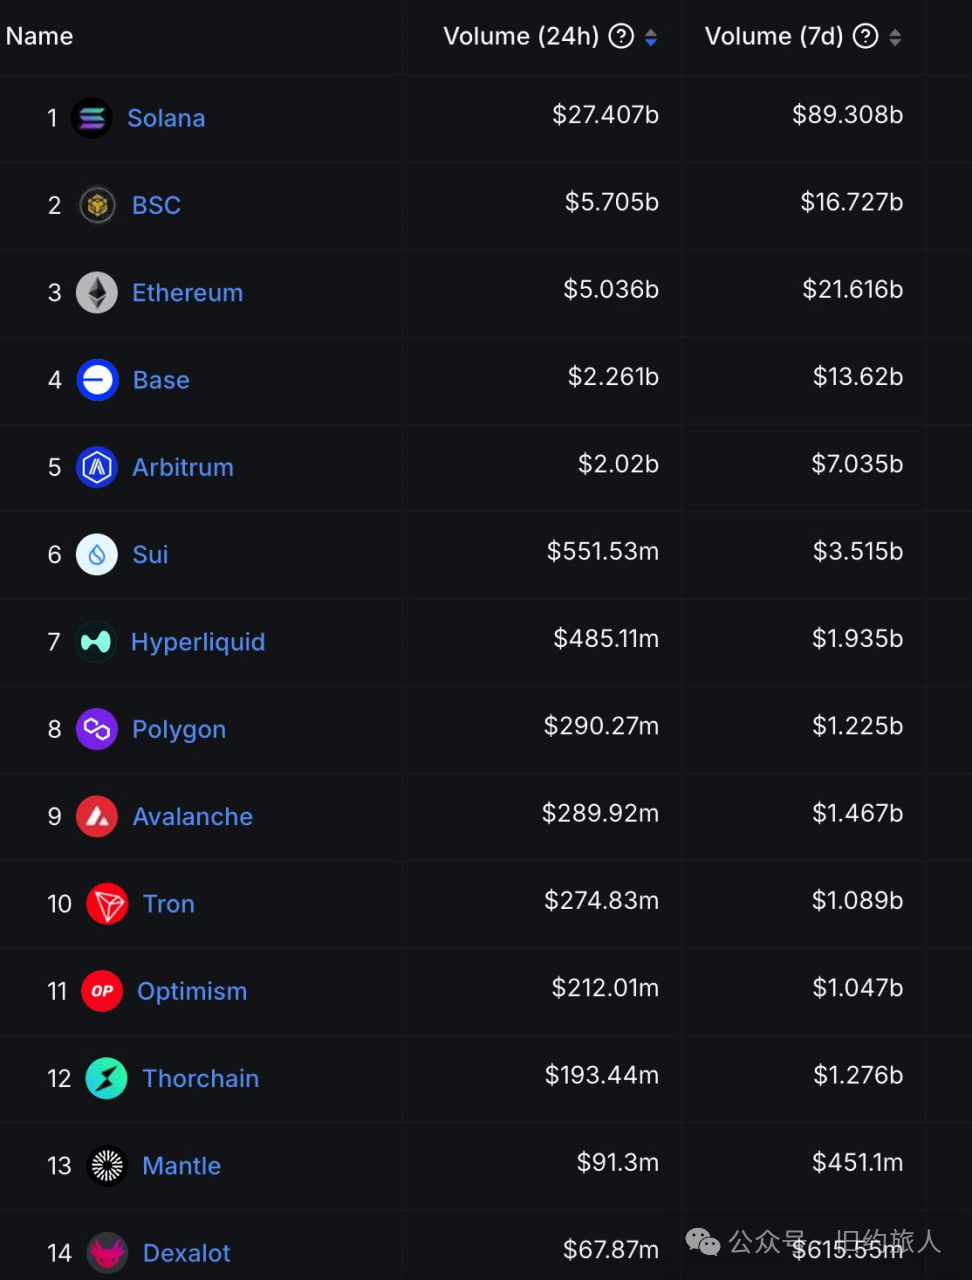
Task: Click the BSC chain logo icon
Action: click(97, 205)
